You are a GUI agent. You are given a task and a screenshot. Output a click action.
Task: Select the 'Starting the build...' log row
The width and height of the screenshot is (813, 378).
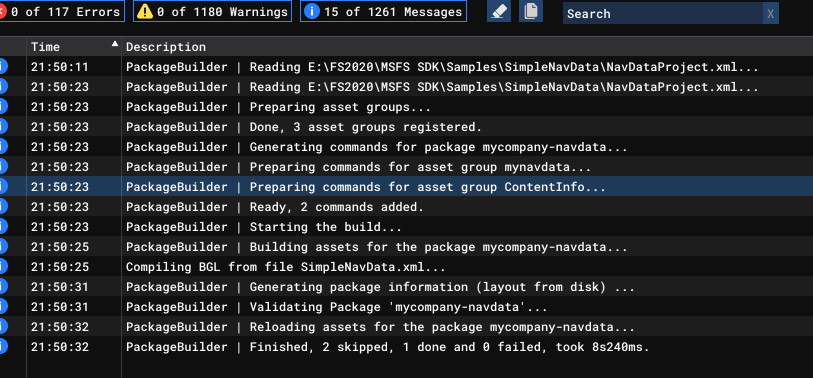click(x=406, y=227)
